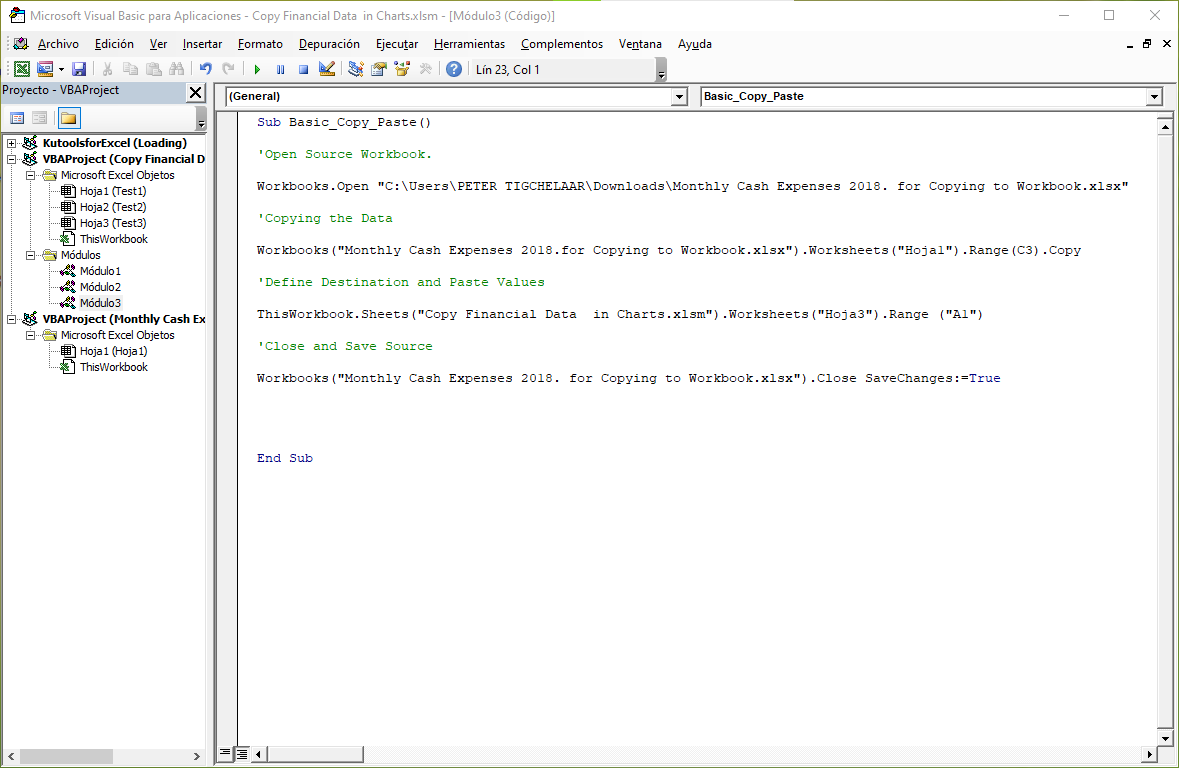Run the Basic_Copy_Paste macro with Run button
1179x768 pixels.
[x=257, y=68]
